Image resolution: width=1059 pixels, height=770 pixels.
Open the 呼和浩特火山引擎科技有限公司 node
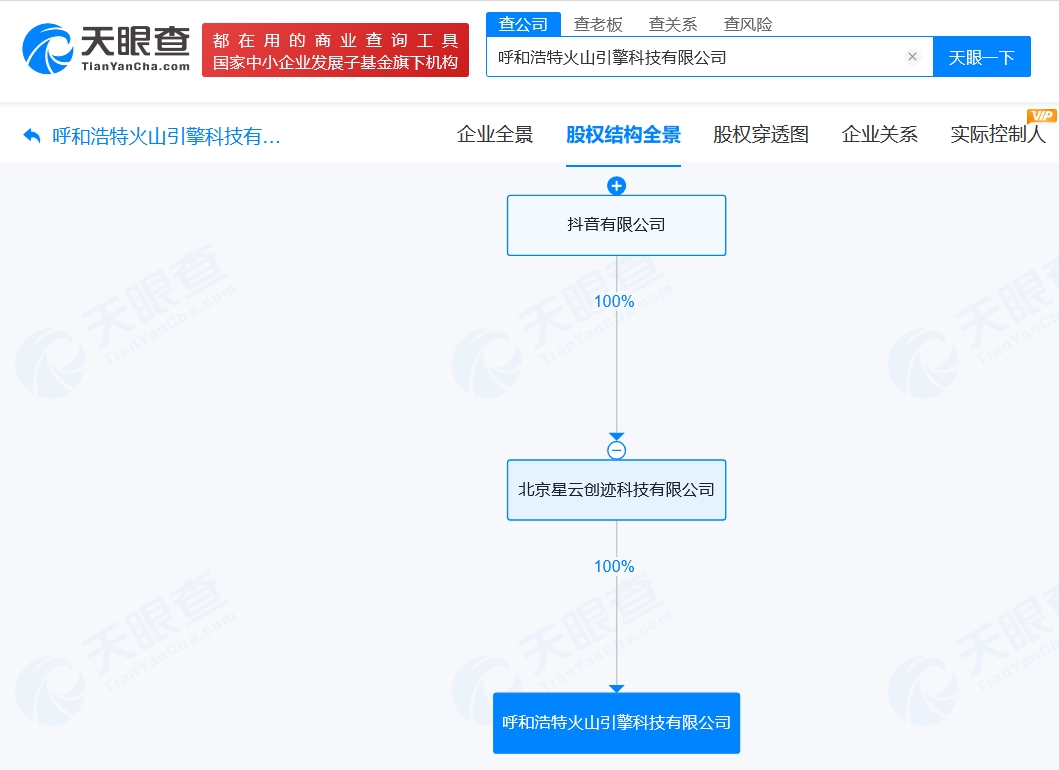tap(616, 723)
